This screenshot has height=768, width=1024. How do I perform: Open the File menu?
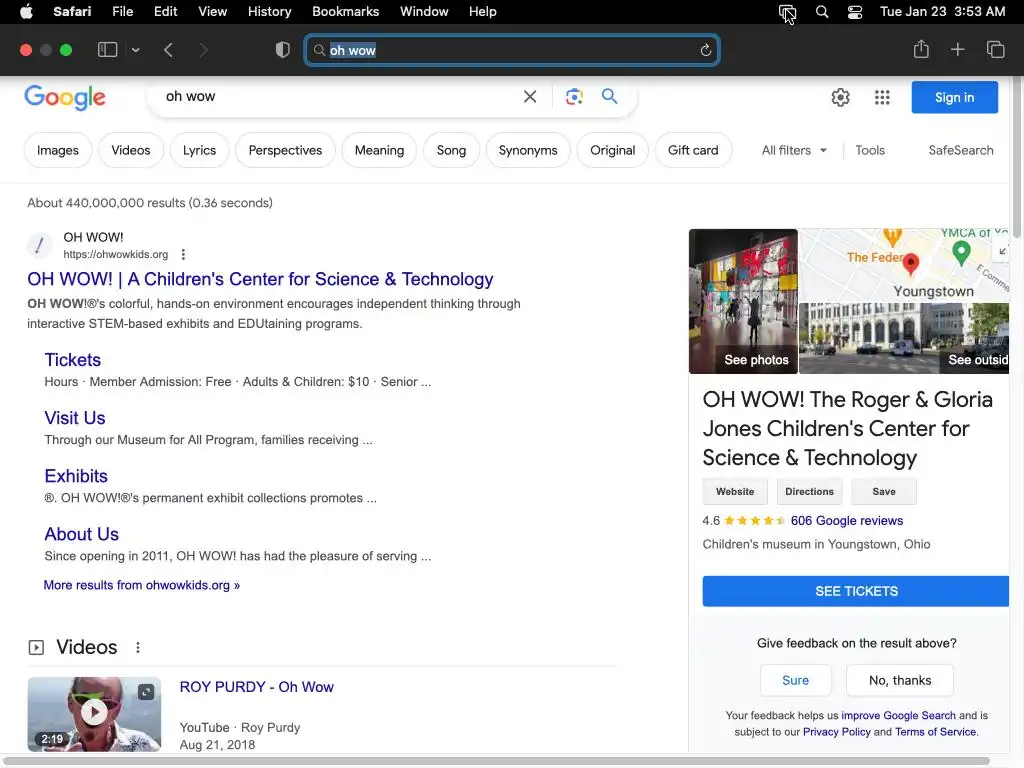point(122,12)
